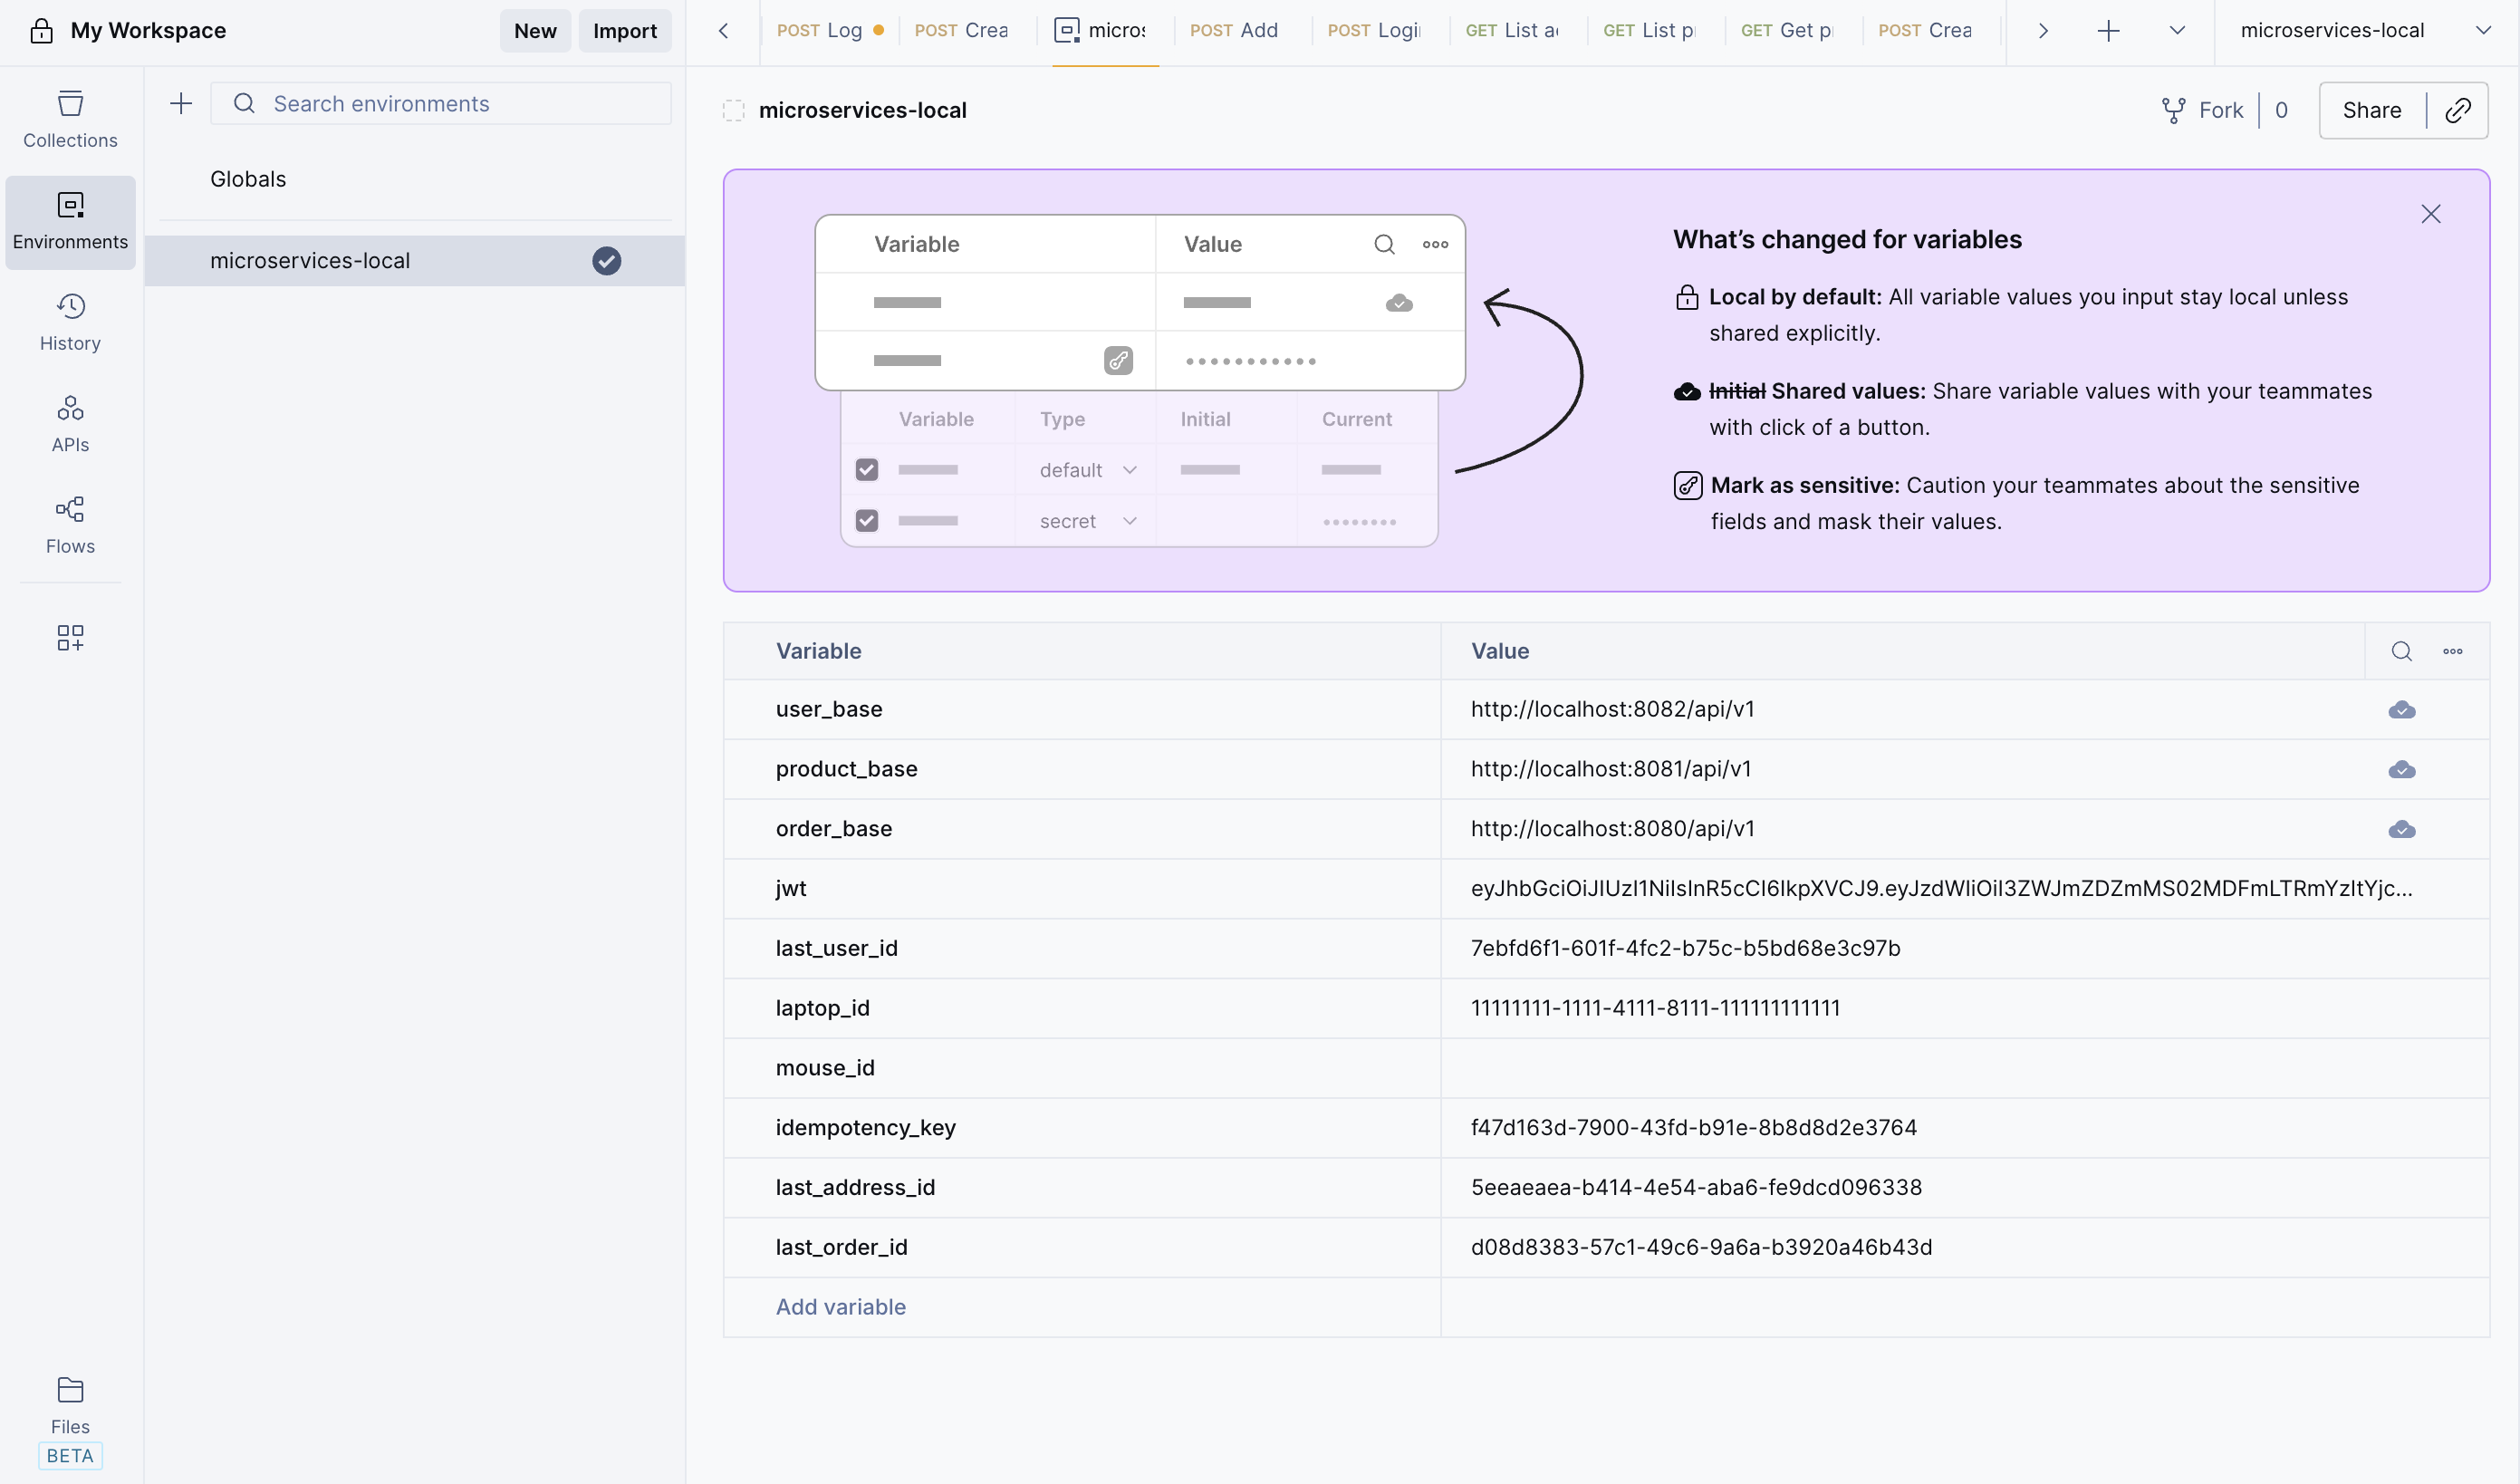Open the Flows sidebar panel
Image resolution: width=2520 pixels, height=1484 pixels.
69,524
